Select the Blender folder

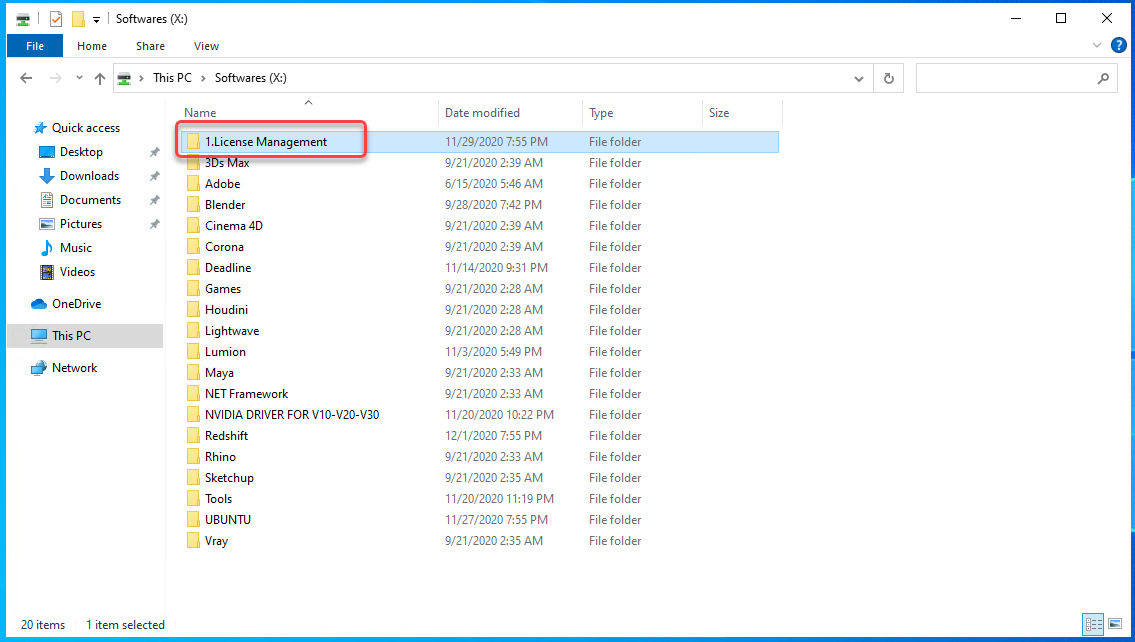point(225,205)
